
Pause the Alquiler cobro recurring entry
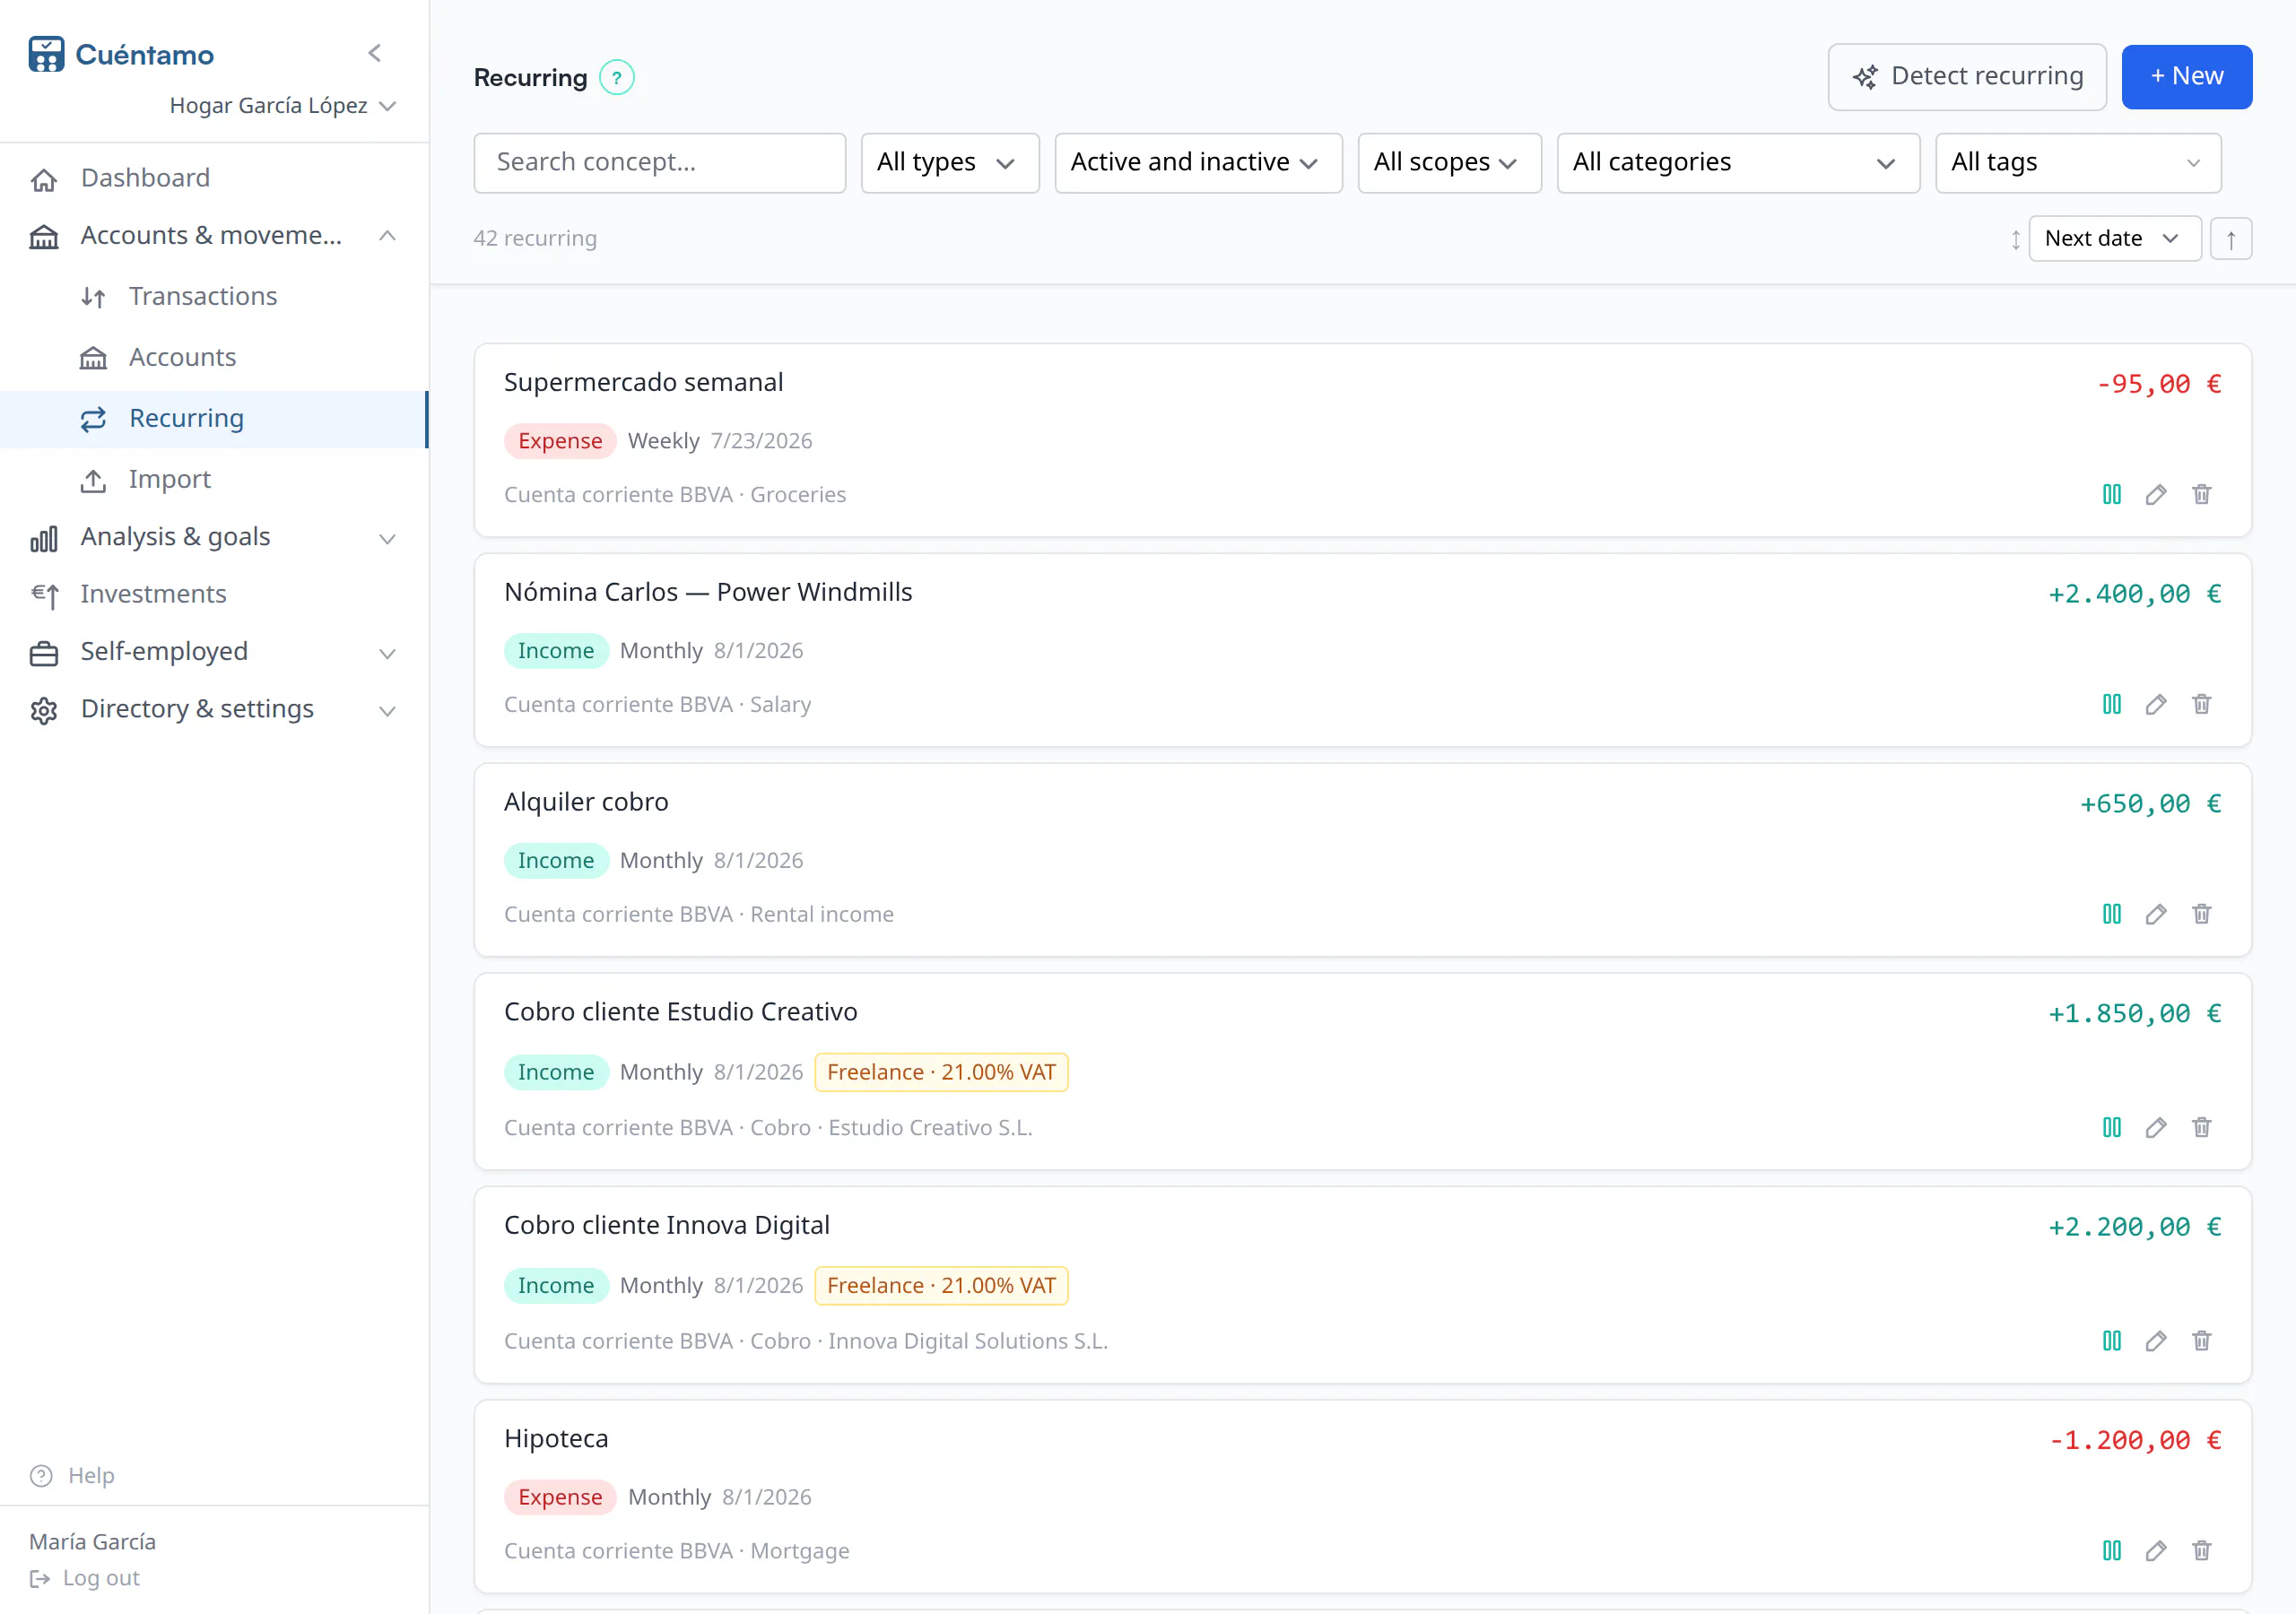(2111, 914)
